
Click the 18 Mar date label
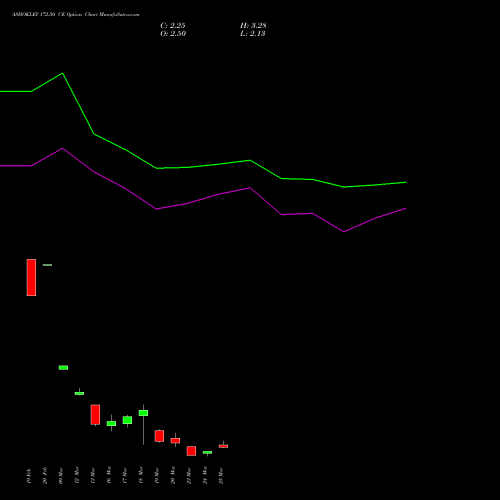[141, 475]
